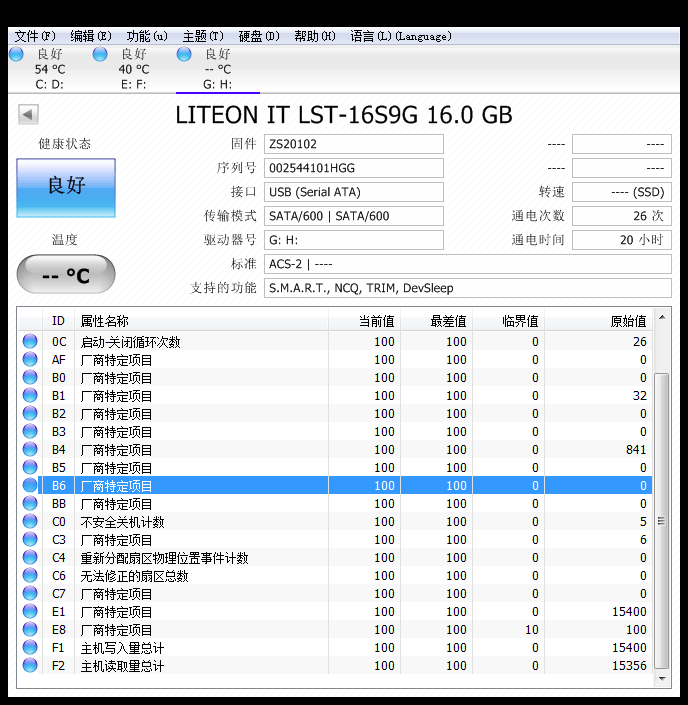The height and width of the screenshot is (705, 688).
Task: Select the 无法修正的扇区总数 row
Action: 335,576
